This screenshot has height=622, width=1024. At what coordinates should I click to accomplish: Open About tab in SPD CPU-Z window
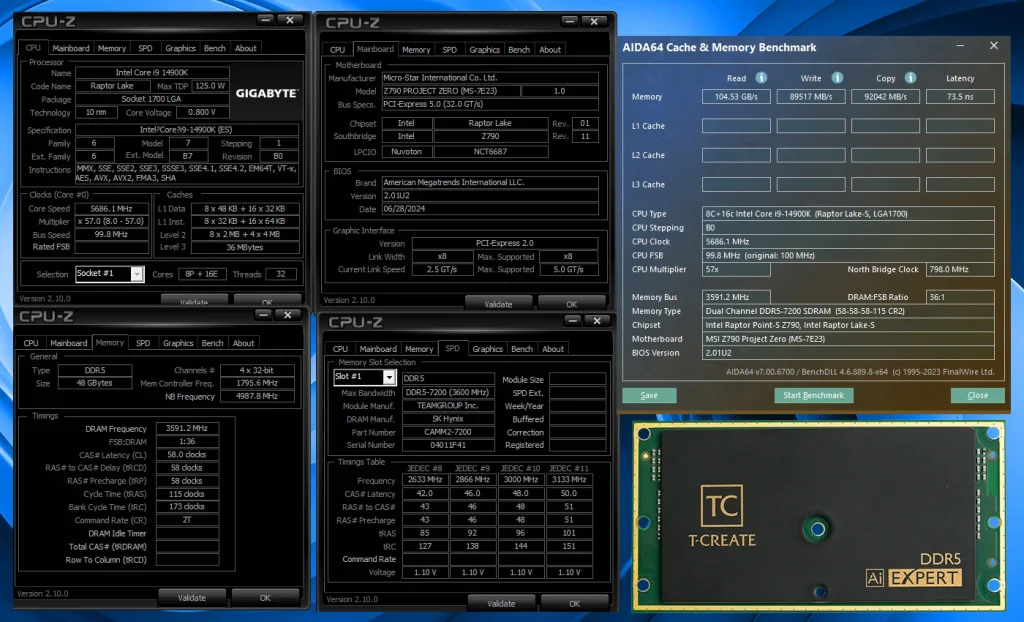point(553,349)
